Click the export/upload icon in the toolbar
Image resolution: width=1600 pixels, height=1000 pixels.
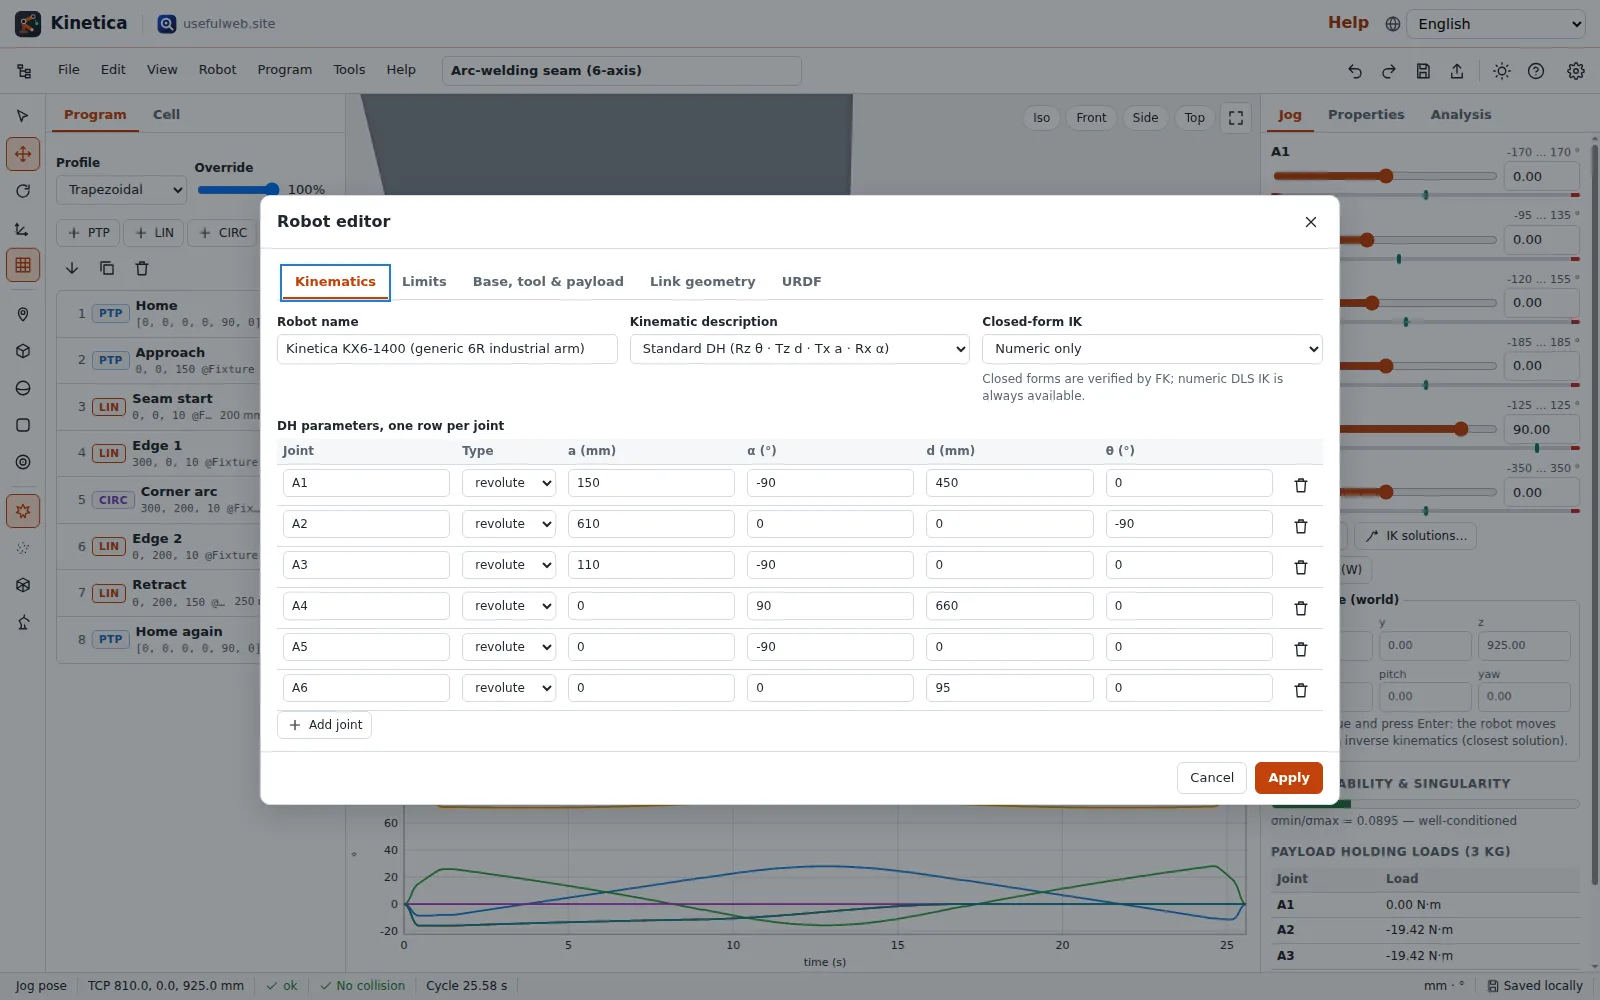[x=1457, y=71]
